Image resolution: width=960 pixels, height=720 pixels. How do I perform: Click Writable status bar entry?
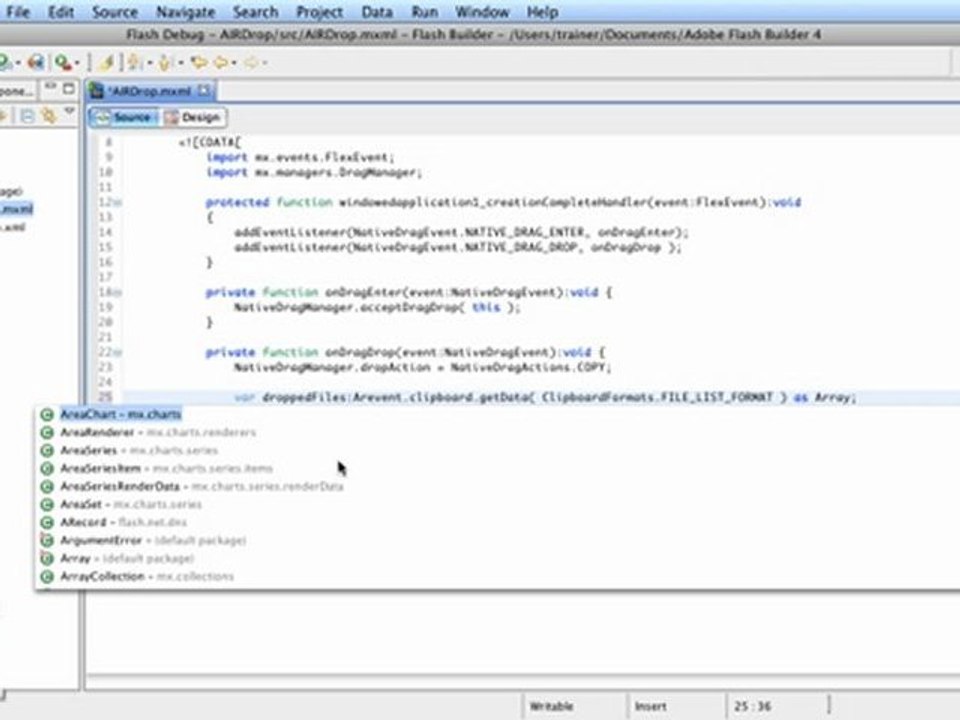point(551,707)
